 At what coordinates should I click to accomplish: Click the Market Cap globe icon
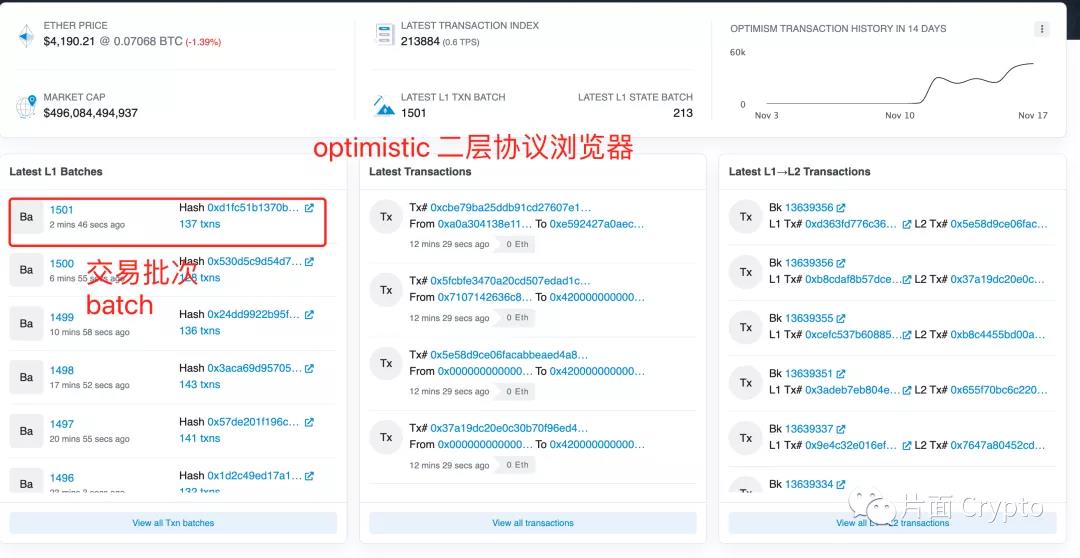pyautogui.click(x=26, y=106)
